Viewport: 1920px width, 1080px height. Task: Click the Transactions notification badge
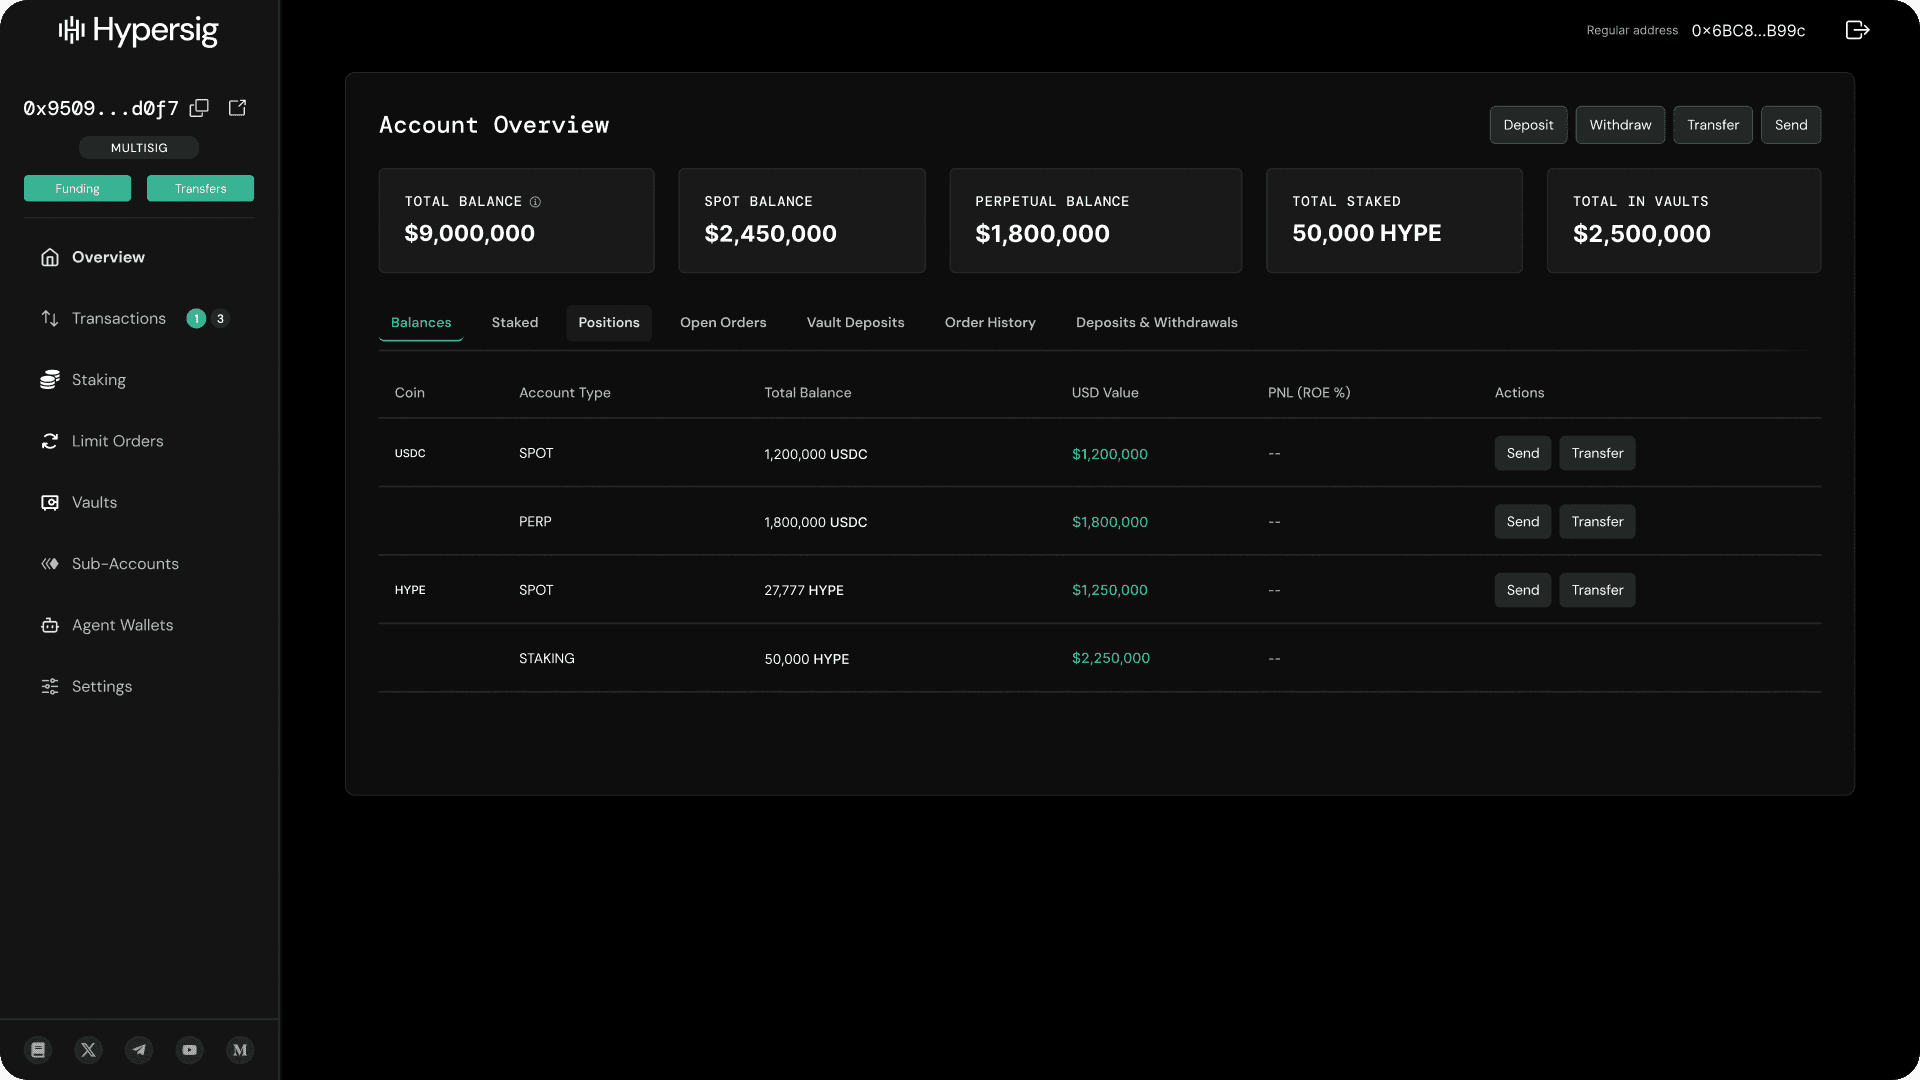coord(196,318)
